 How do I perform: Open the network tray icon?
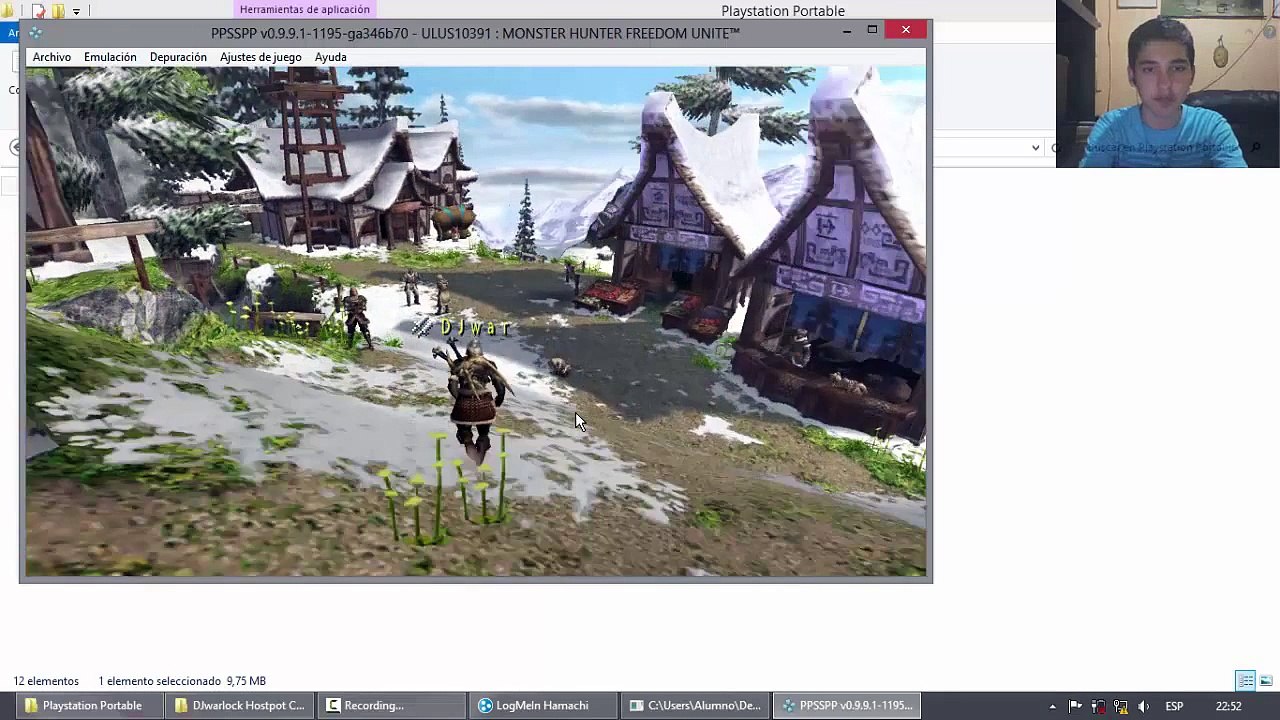click(1121, 707)
